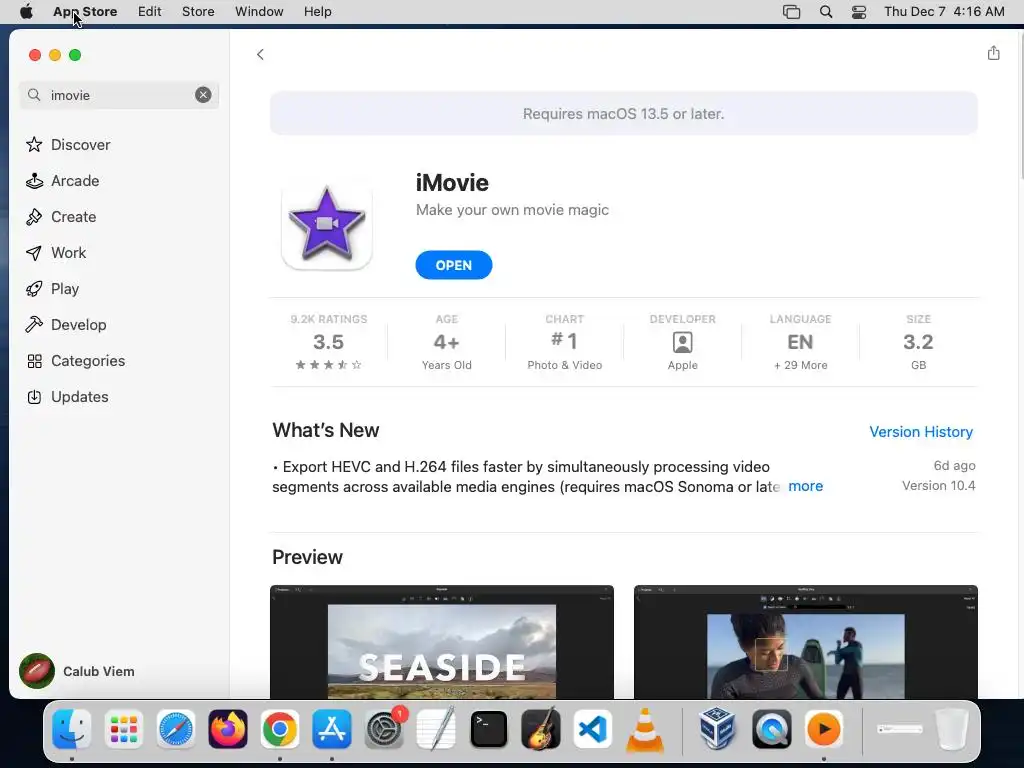Click the Version History link

click(921, 432)
